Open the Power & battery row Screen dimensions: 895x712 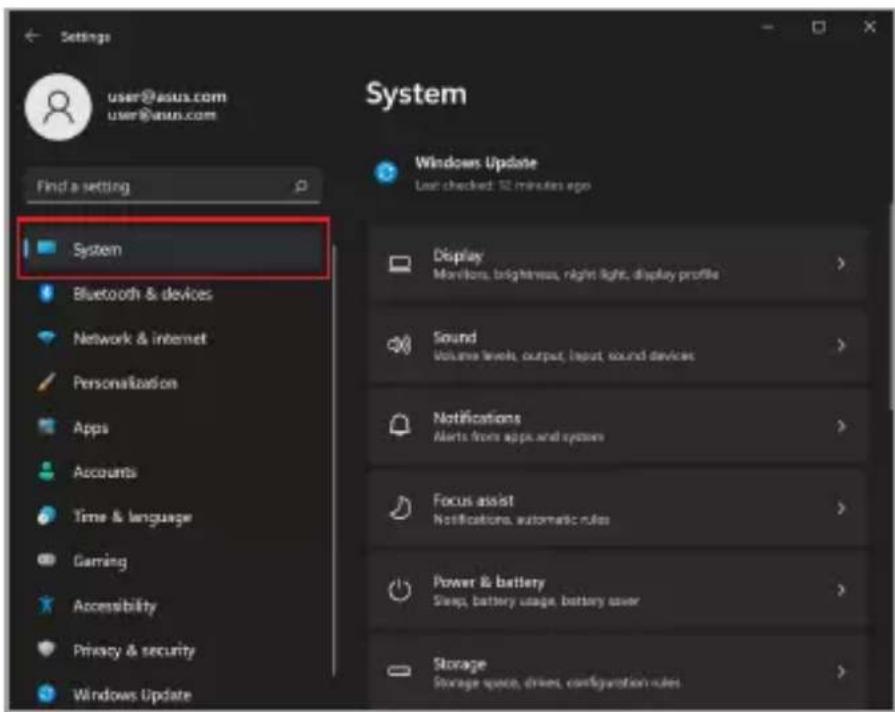618,590
